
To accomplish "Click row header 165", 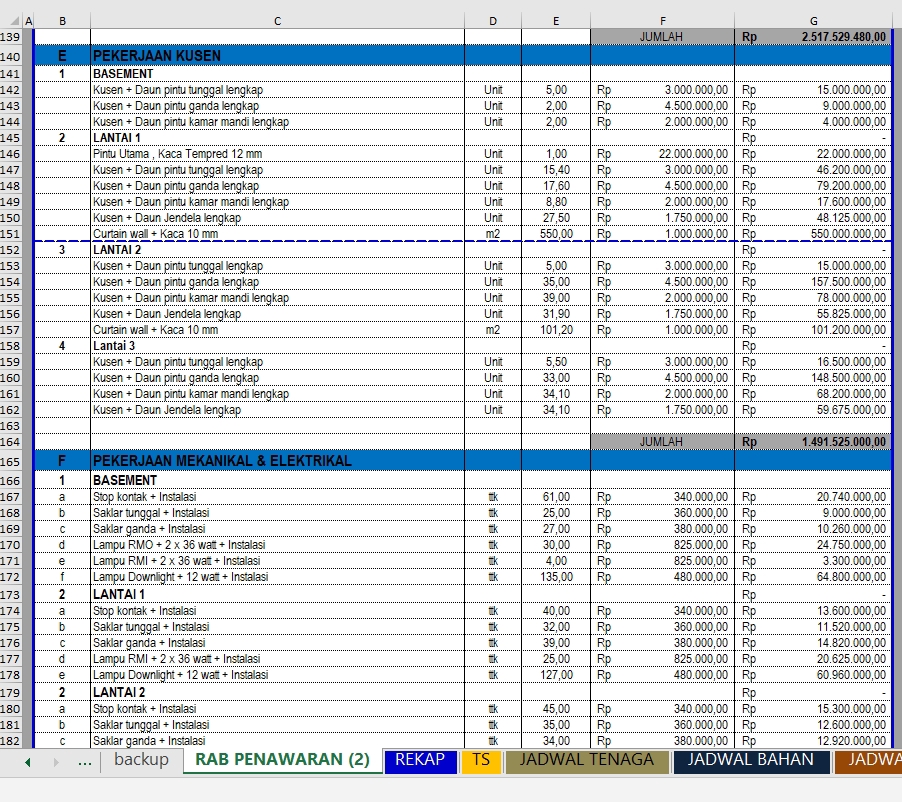I will point(12,461).
